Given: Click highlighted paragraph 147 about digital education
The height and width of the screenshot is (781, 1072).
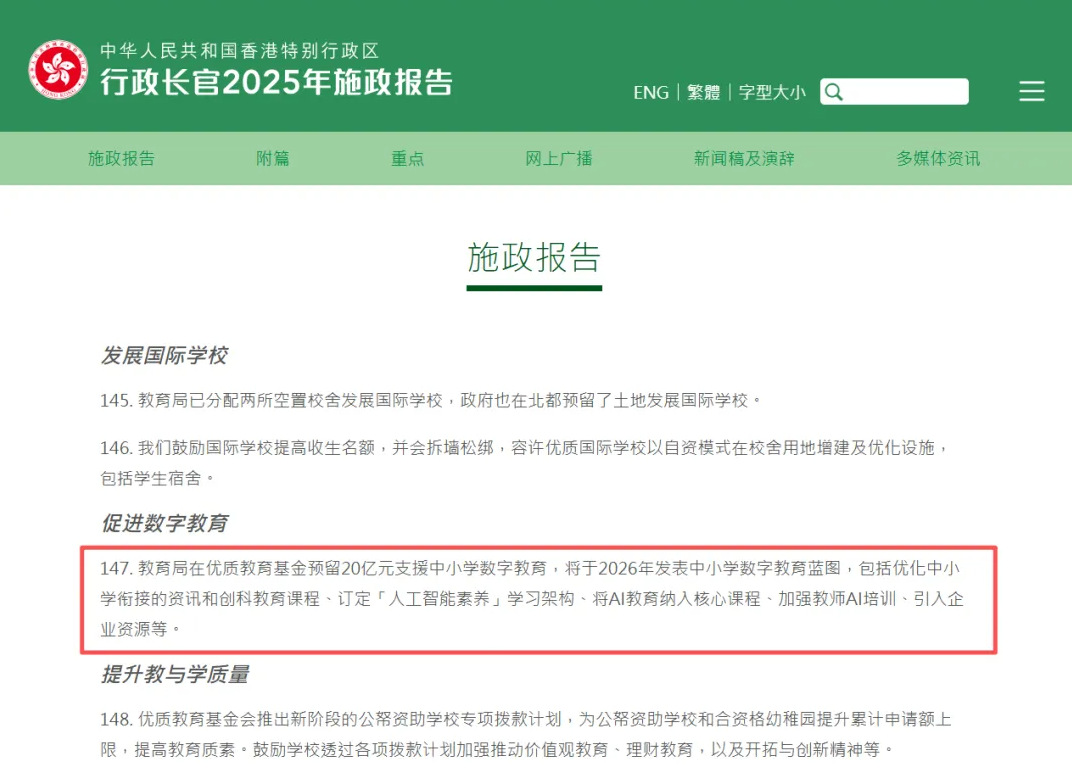Looking at the screenshot, I should coord(537,599).
